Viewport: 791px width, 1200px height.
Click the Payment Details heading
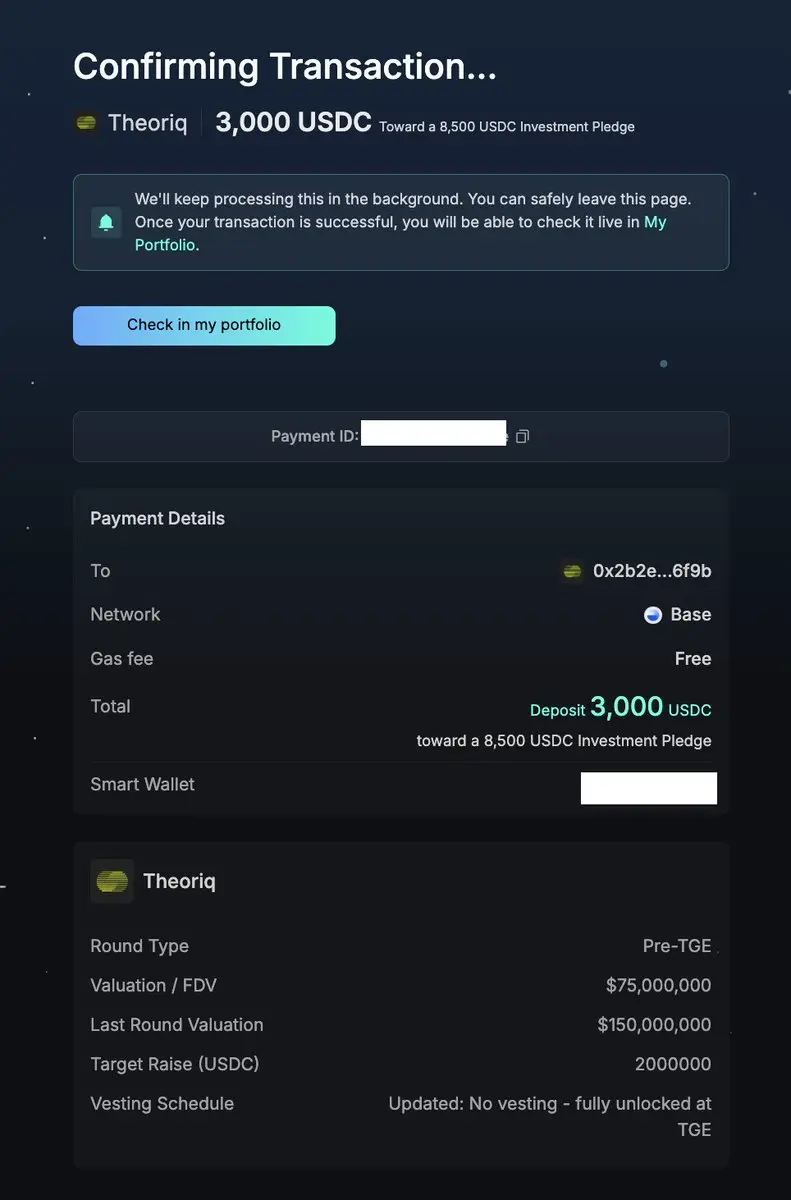pos(158,518)
